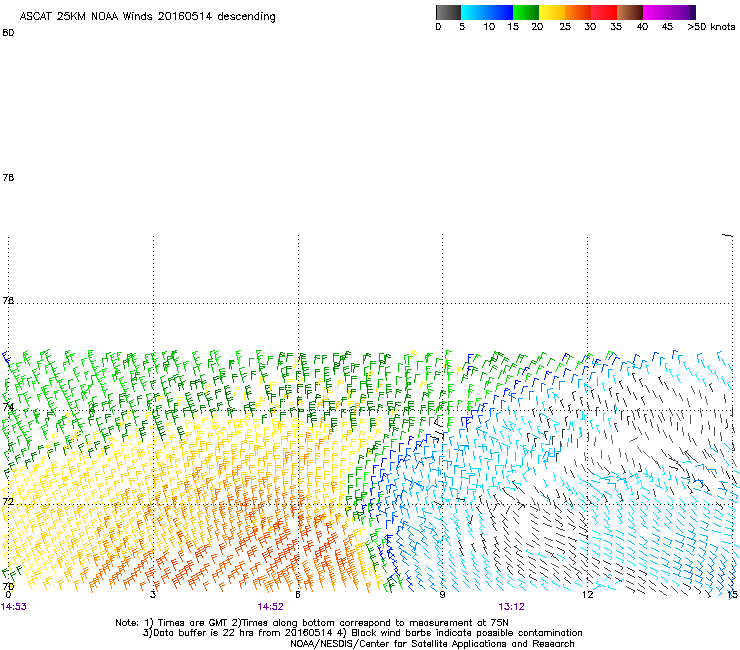Select the red 30-35 knots legend swatch
740x650 pixels.
point(604,12)
